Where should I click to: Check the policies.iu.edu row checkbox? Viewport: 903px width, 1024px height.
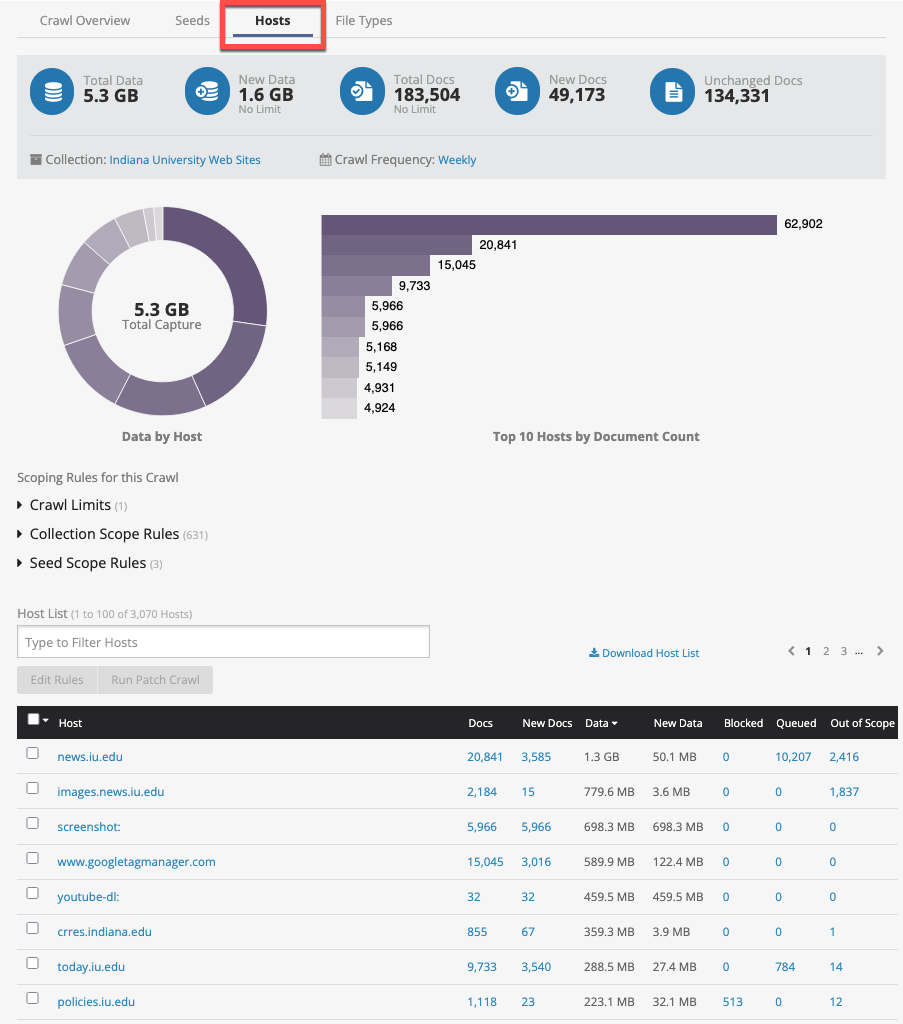click(33, 999)
